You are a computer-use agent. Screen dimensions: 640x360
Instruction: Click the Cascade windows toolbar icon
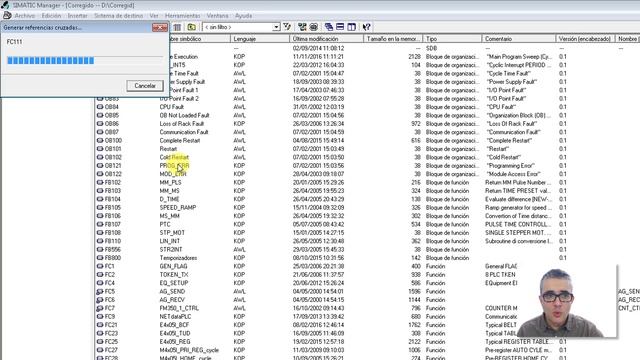click(x=329, y=27)
